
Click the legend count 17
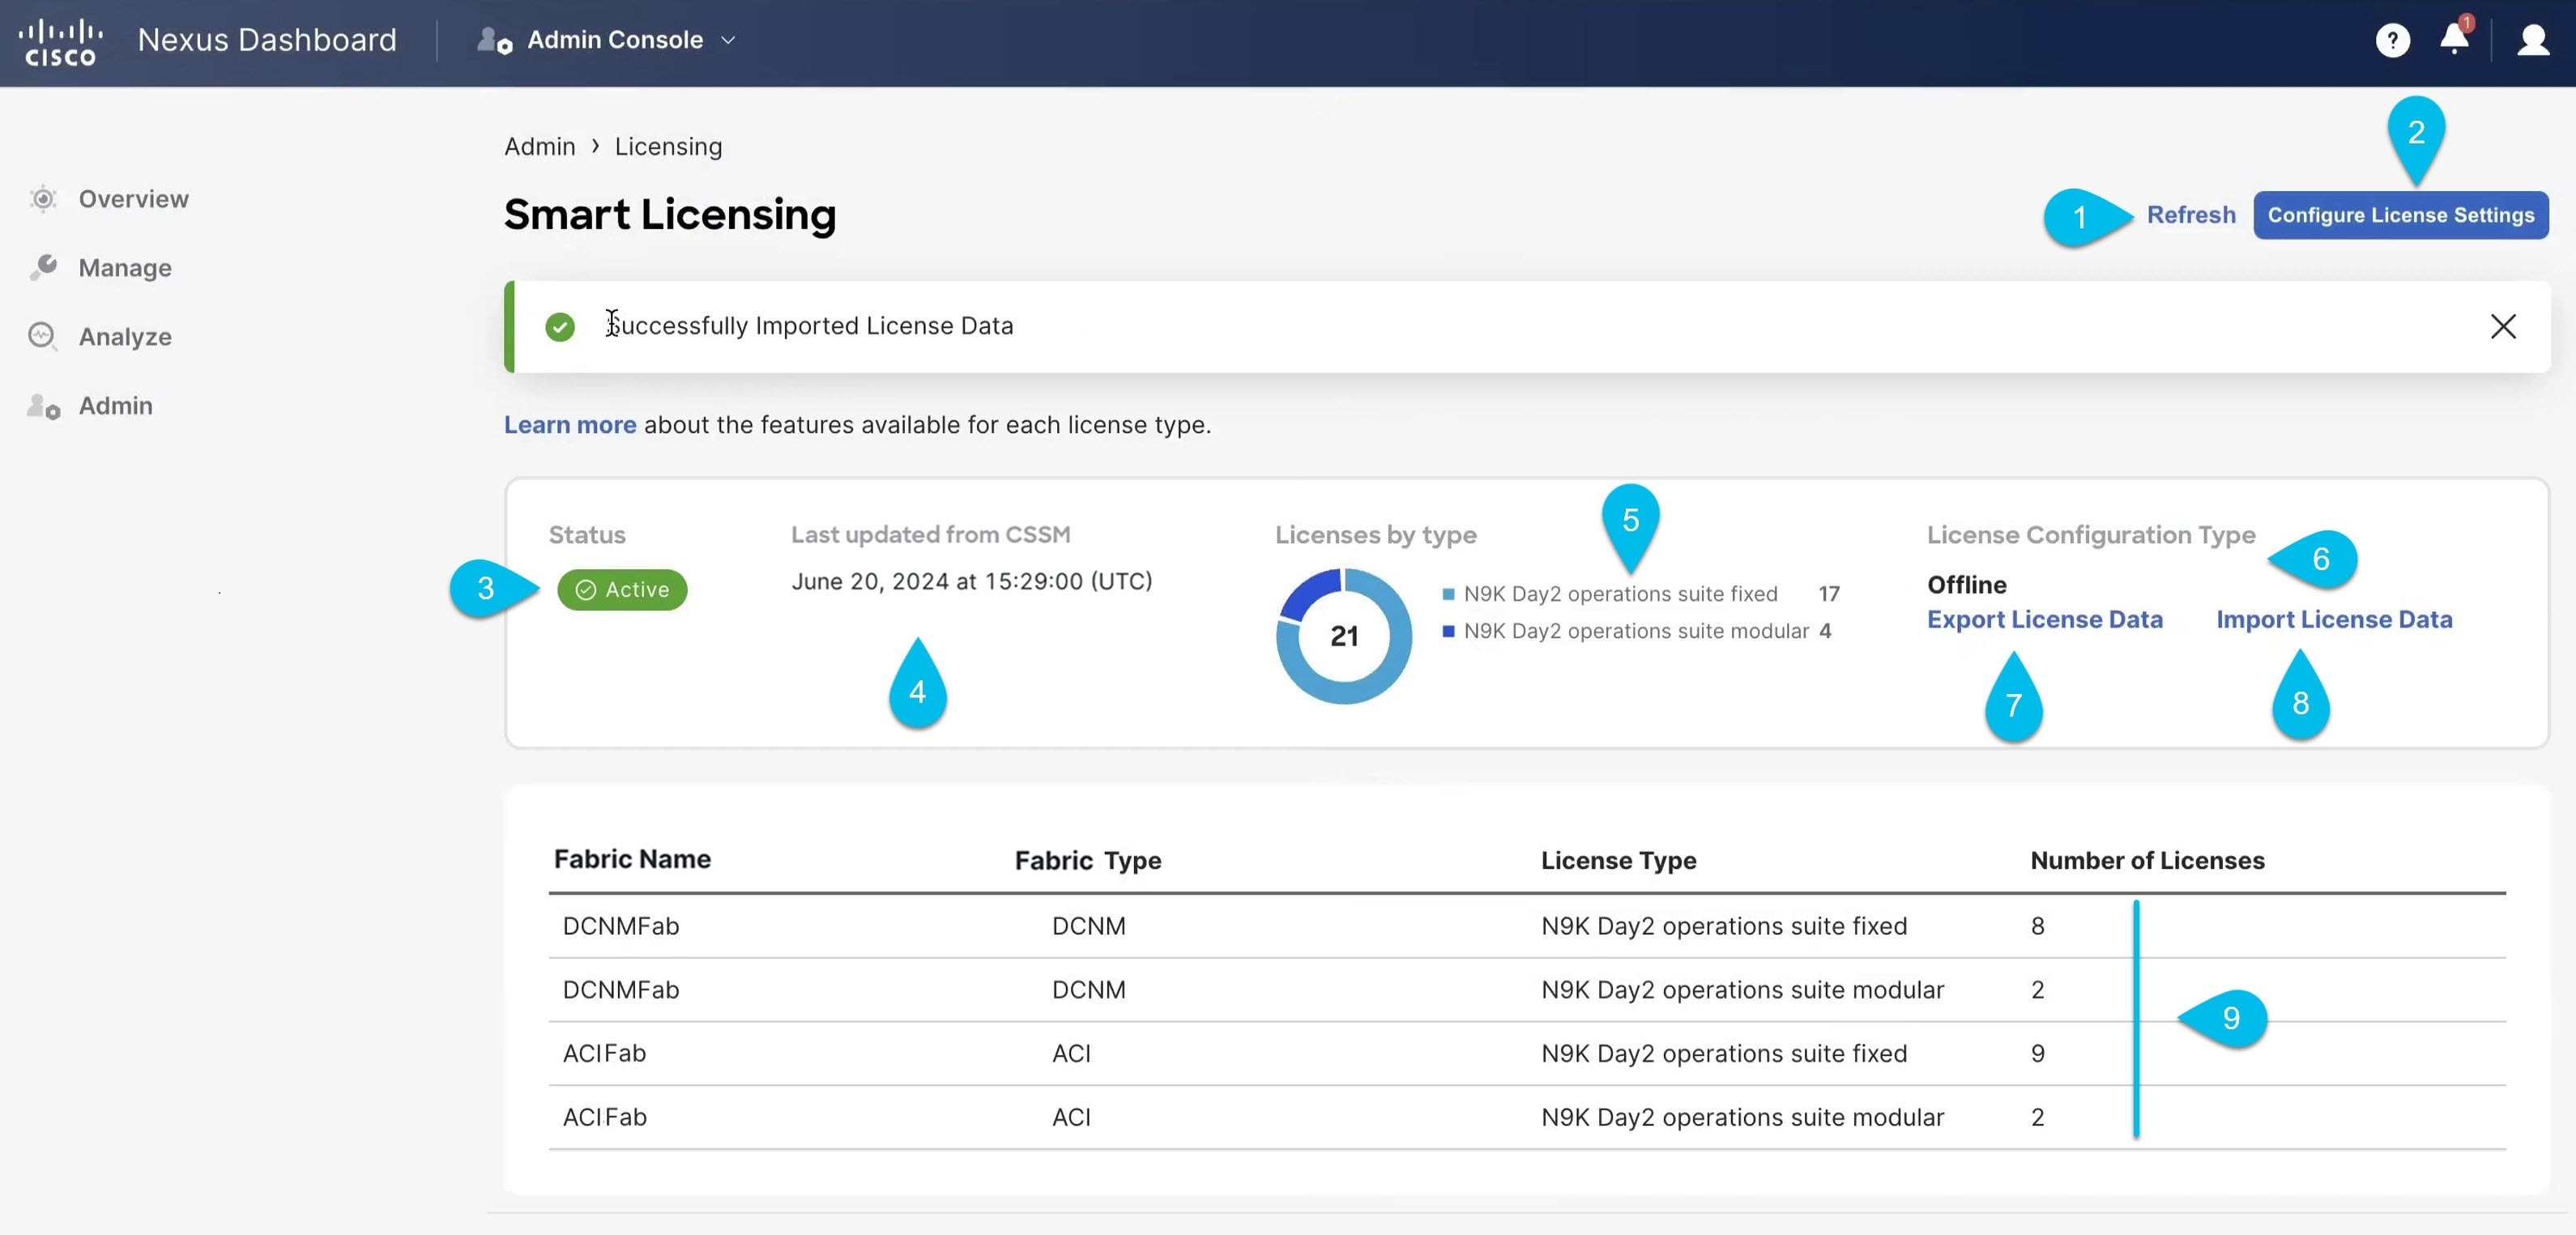[x=1829, y=594]
